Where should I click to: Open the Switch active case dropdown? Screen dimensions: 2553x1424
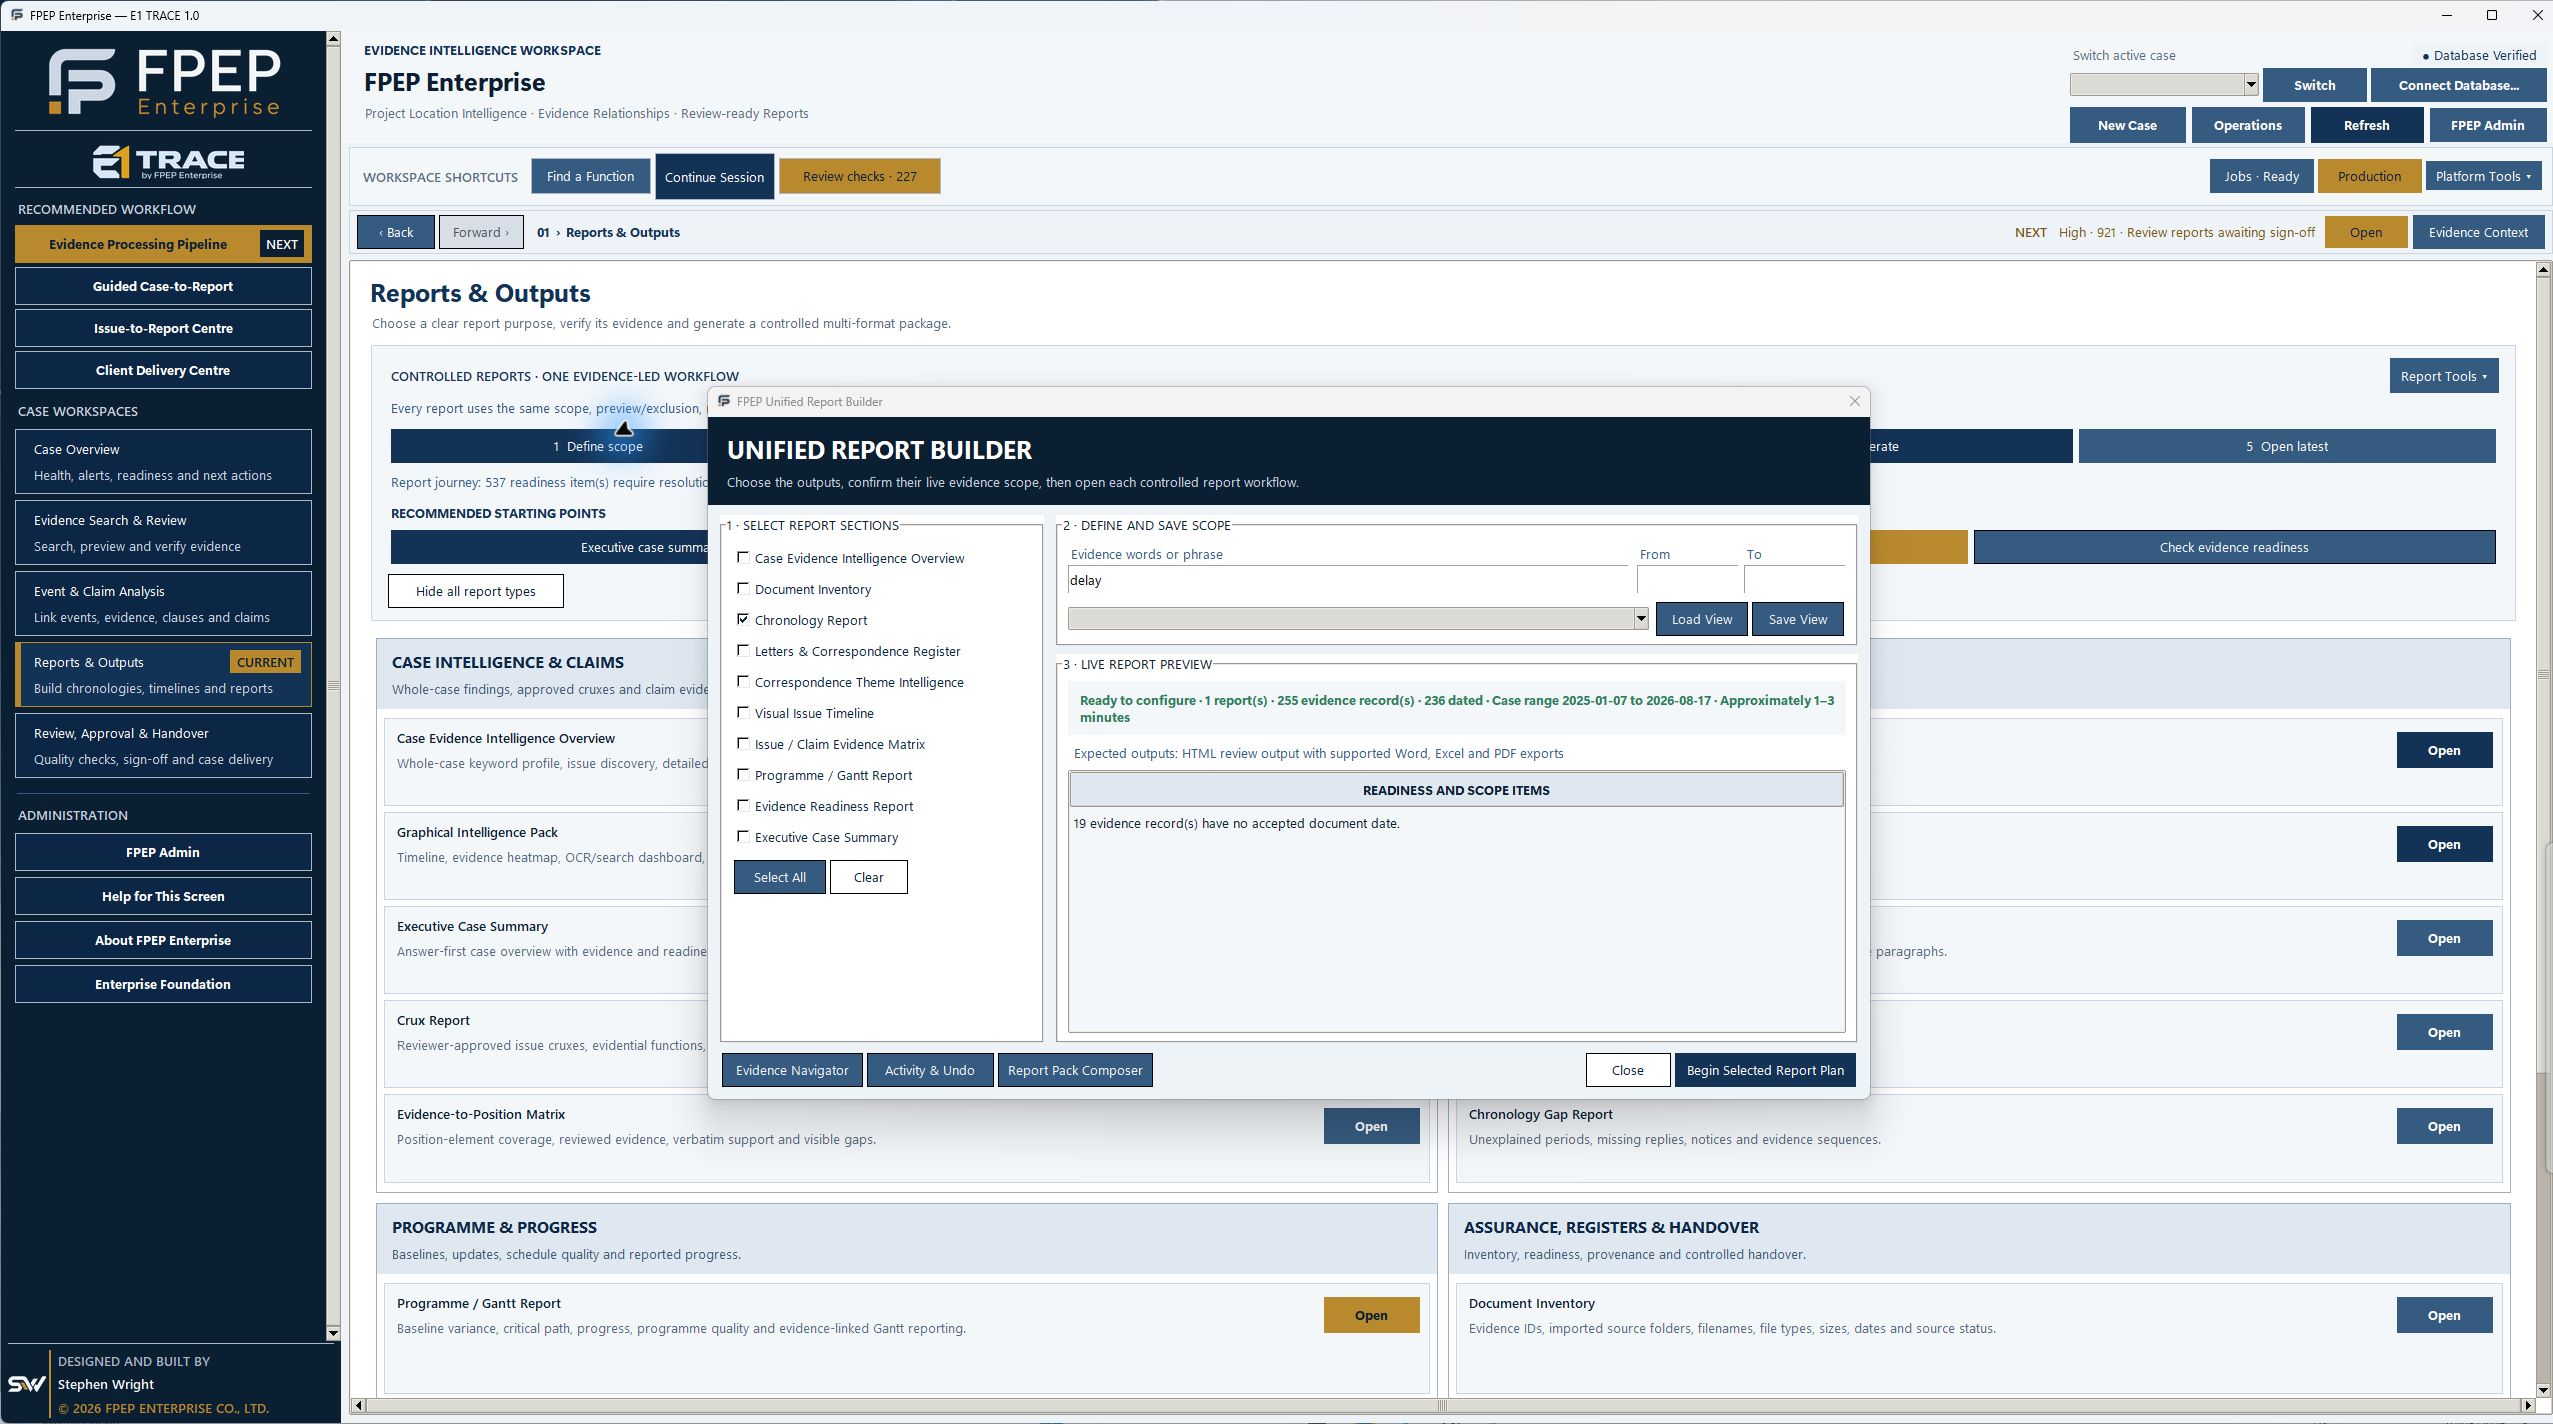(x=2251, y=85)
